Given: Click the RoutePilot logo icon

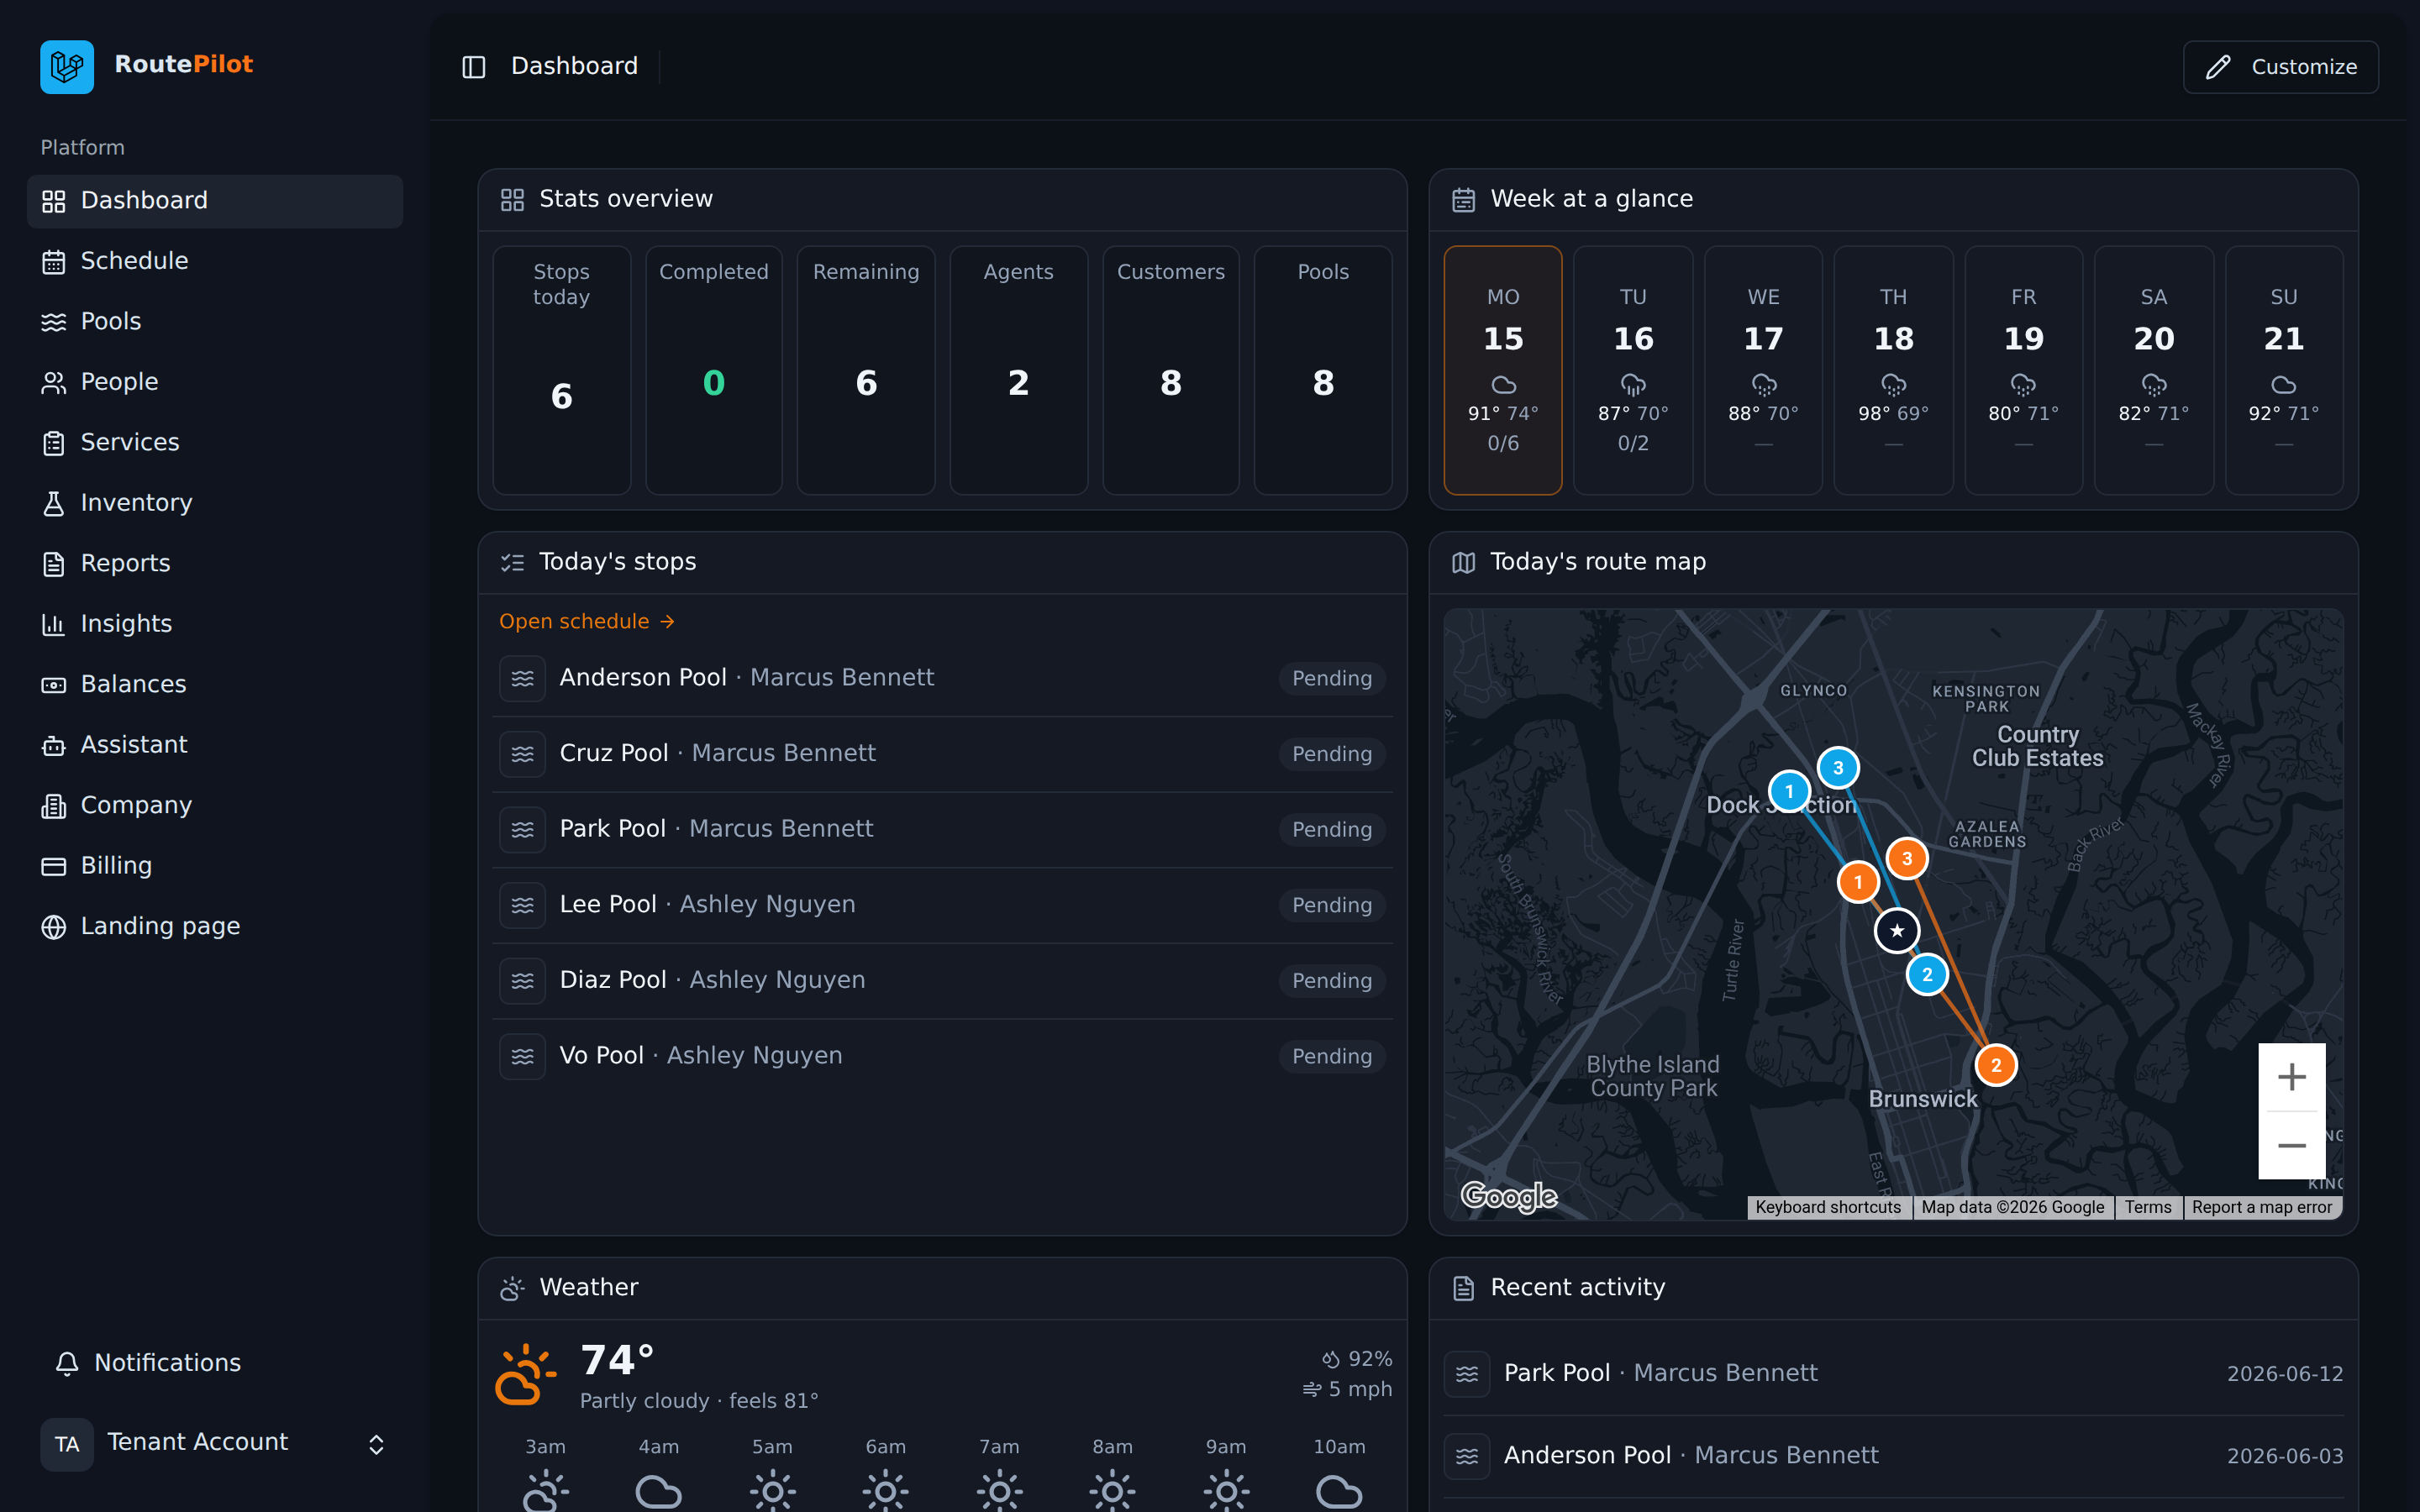Looking at the screenshot, I should pyautogui.click(x=67, y=66).
